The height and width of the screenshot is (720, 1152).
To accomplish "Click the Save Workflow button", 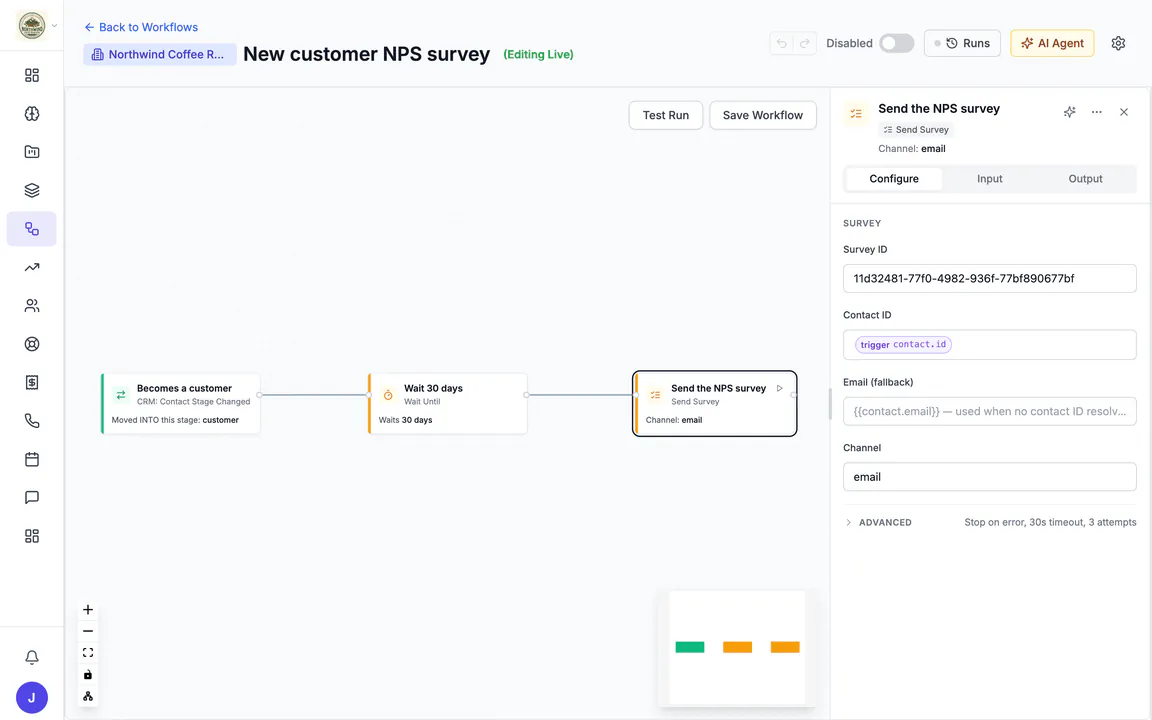I will (763, 115).
